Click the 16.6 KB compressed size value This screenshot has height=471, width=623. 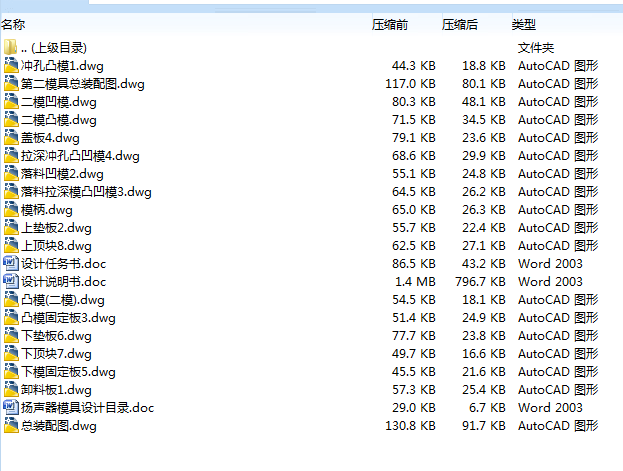coord(484,354)
